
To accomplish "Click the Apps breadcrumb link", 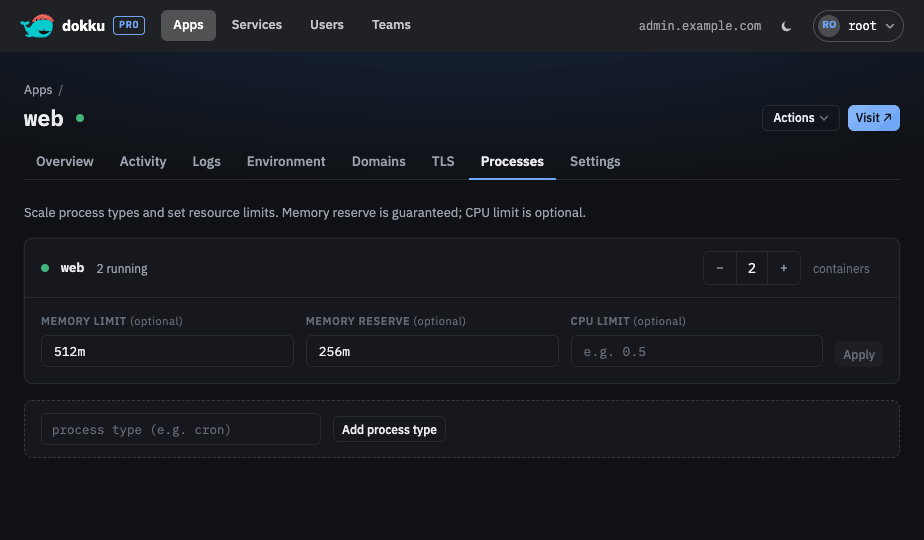I will 38,90.
